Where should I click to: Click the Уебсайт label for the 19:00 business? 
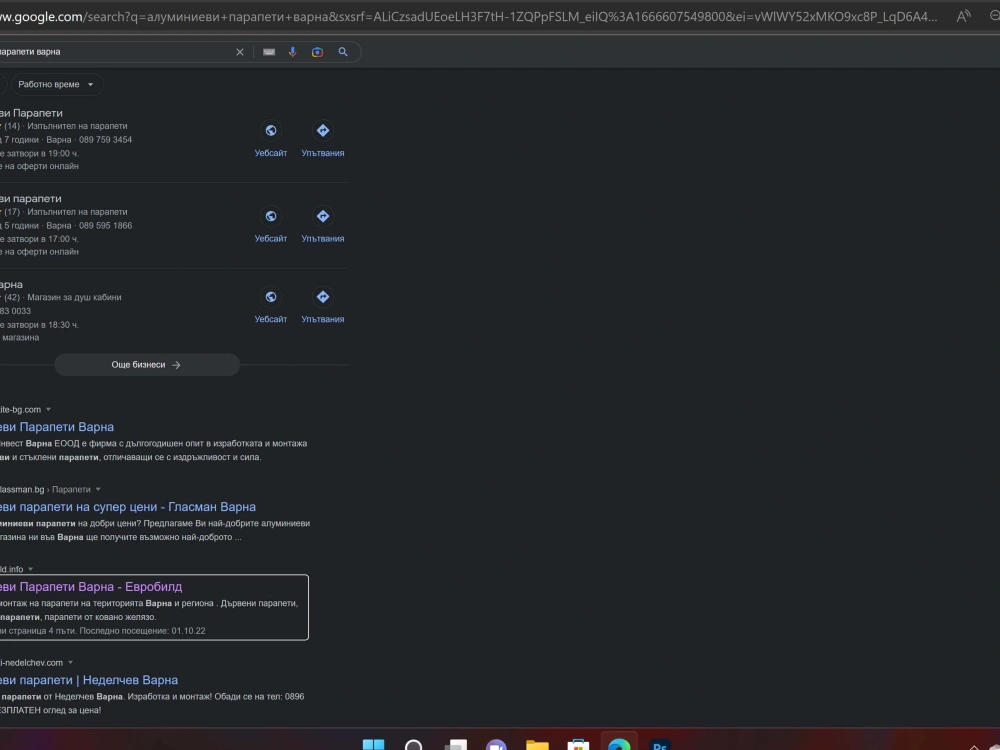pyautogui.click(x=271, y=153)
